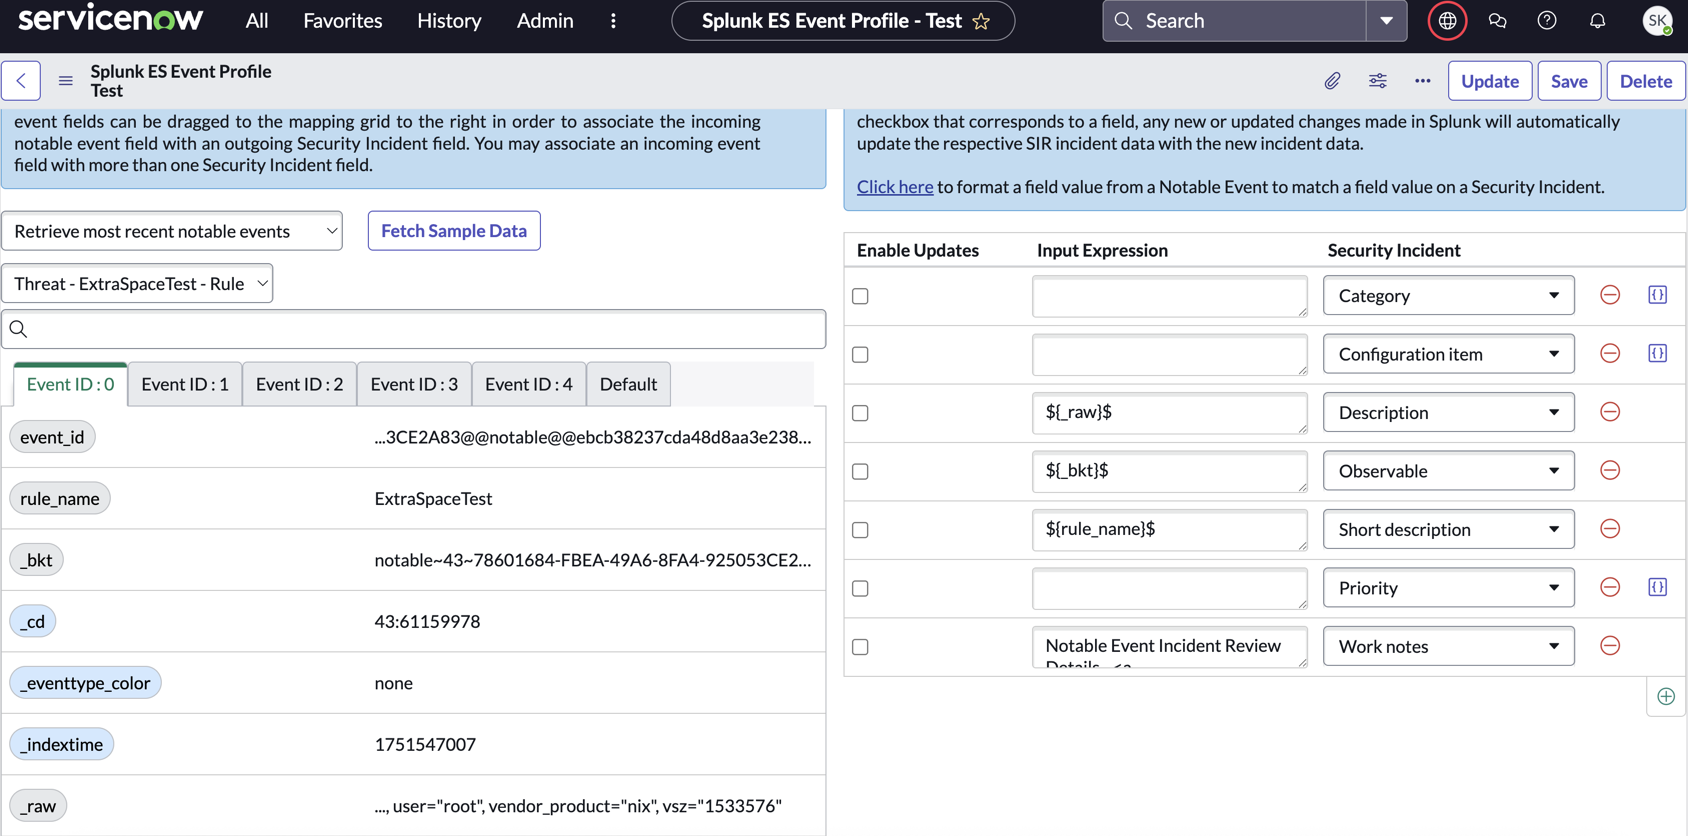1688x836 pixels.
Task: Select the rule_name event field chip
Action: 60,498
